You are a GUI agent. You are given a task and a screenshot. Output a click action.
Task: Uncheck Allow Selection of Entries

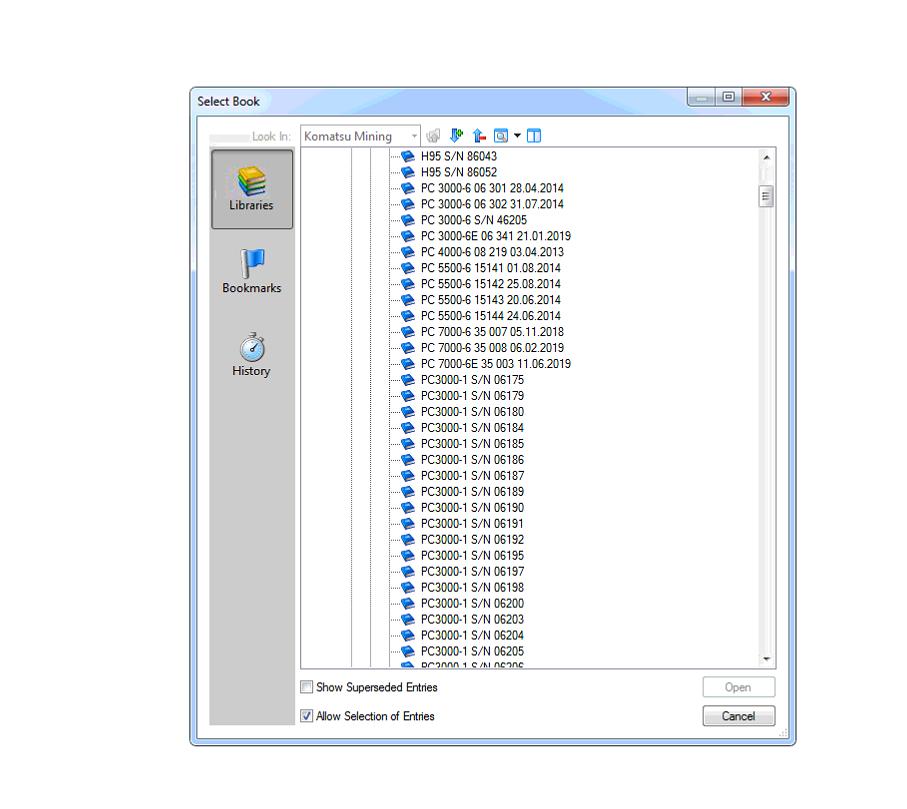pos(306,716)
